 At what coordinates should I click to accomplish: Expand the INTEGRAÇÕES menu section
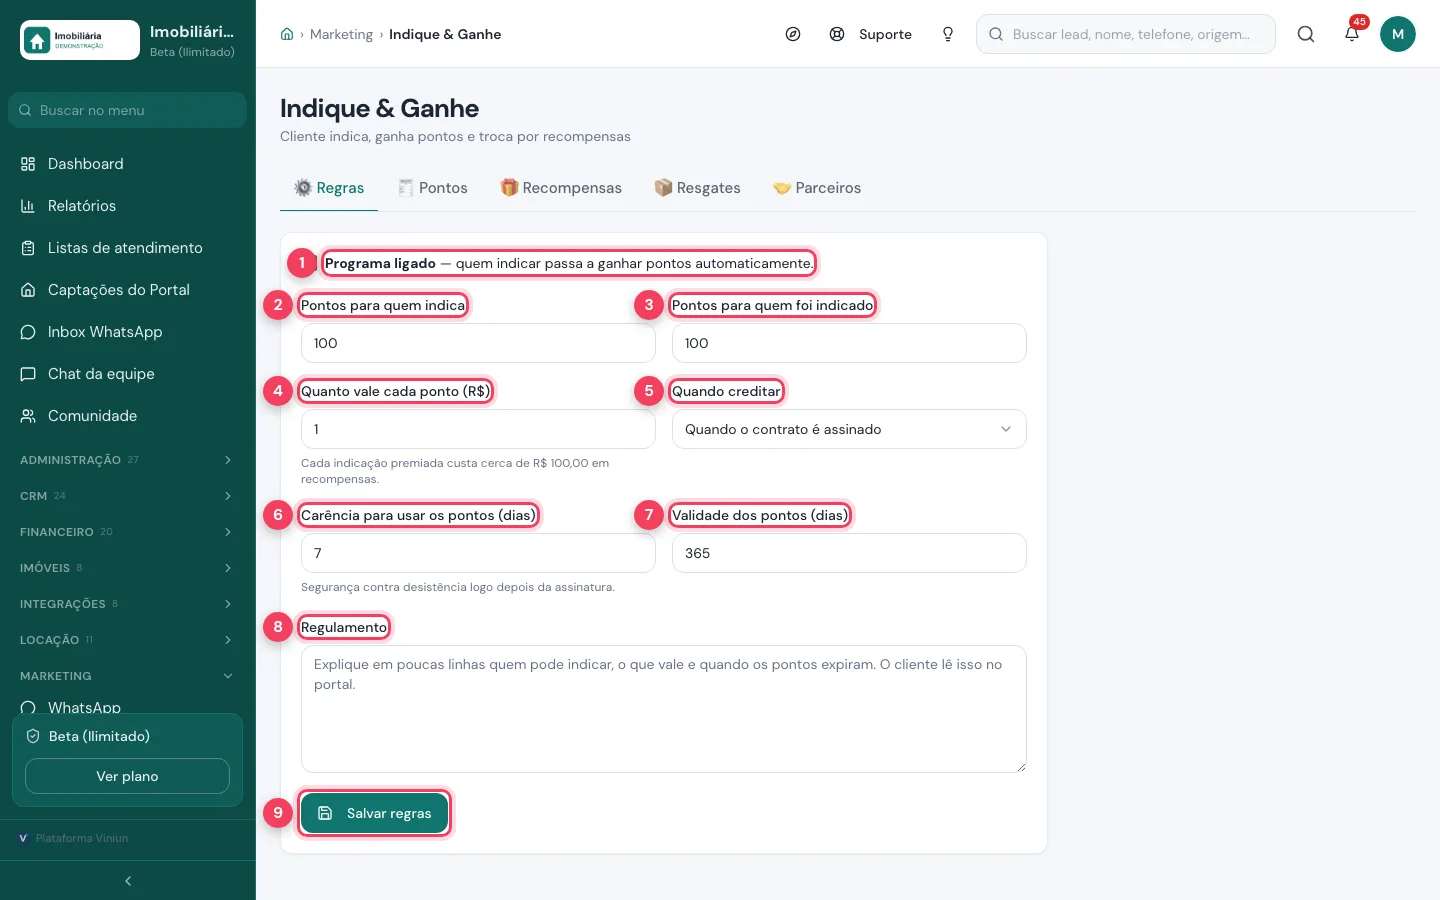[127, 604]
